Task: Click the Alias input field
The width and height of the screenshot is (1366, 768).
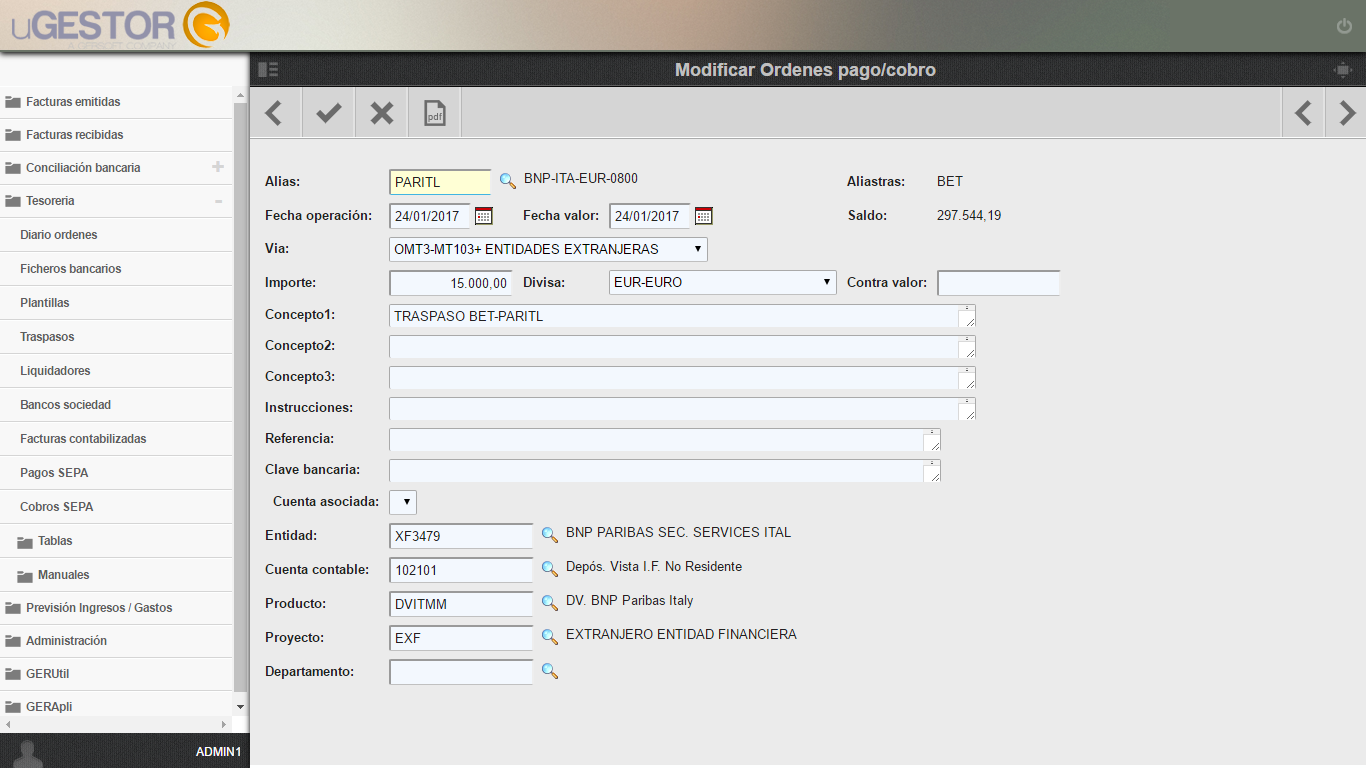Action: (x=440, y=182)
